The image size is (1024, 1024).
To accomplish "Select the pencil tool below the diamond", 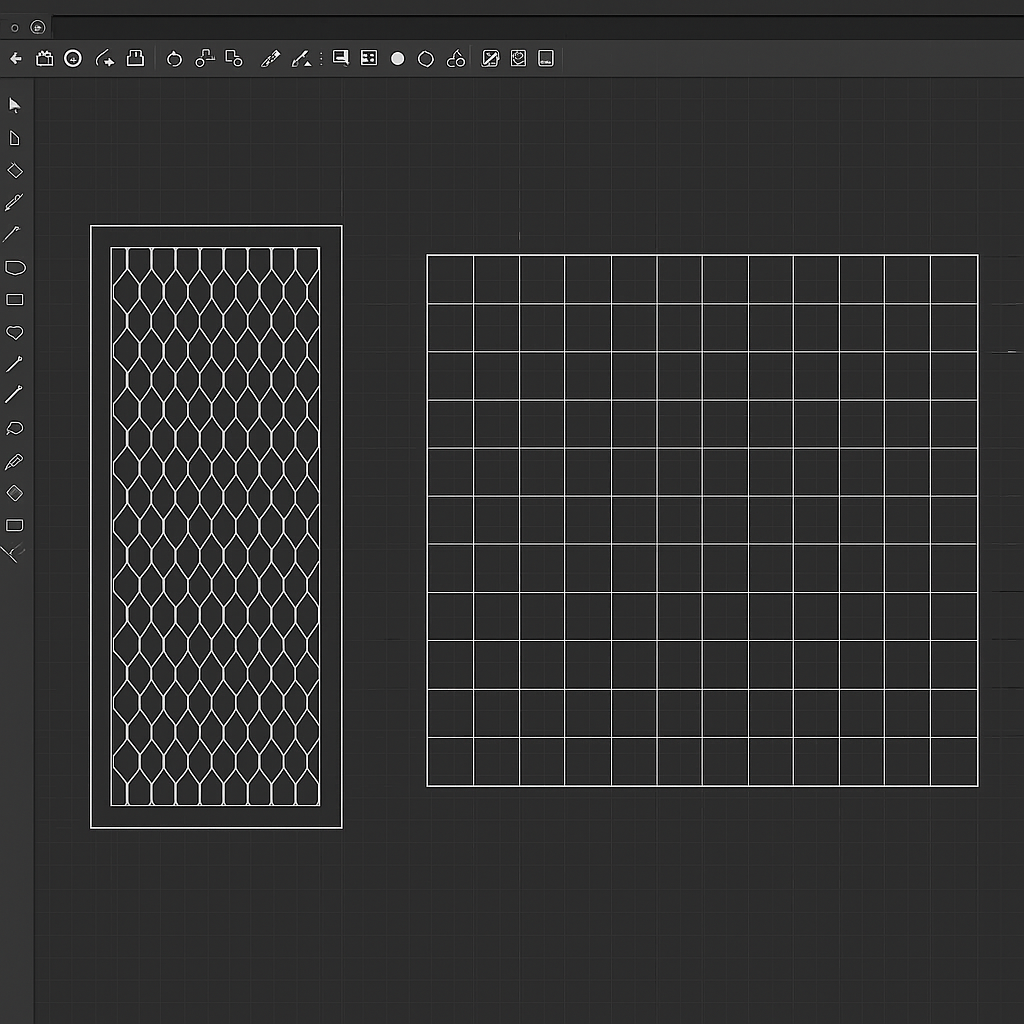I will (x=14, y=202).
